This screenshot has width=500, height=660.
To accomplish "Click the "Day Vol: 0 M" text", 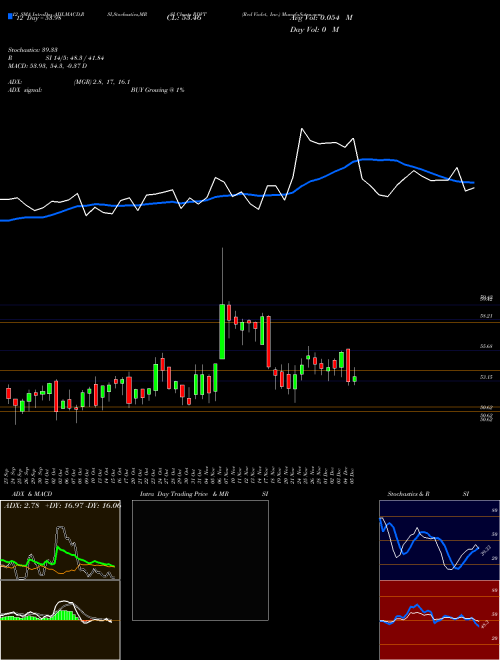I will (315, 30).
